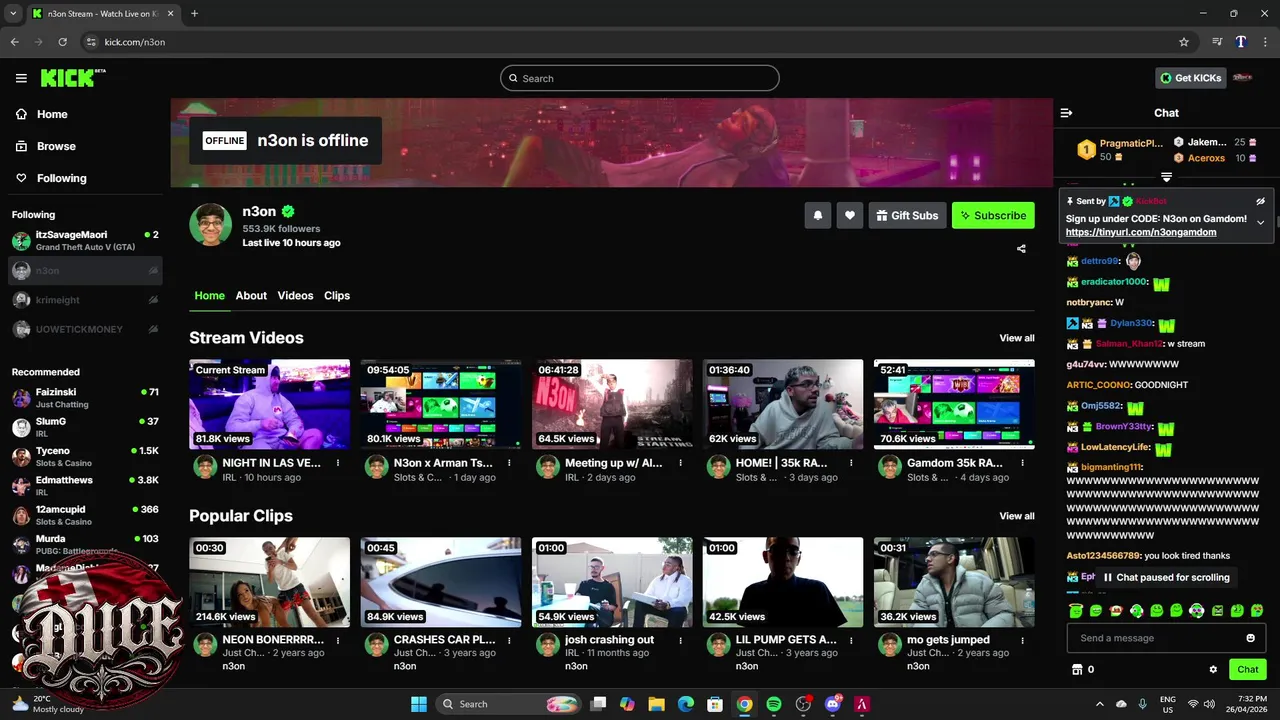This screenshot has height=720, width=1280.
Task: Open the tinyurl.com/n3ongamdom link
Action: coord(1141,232)
